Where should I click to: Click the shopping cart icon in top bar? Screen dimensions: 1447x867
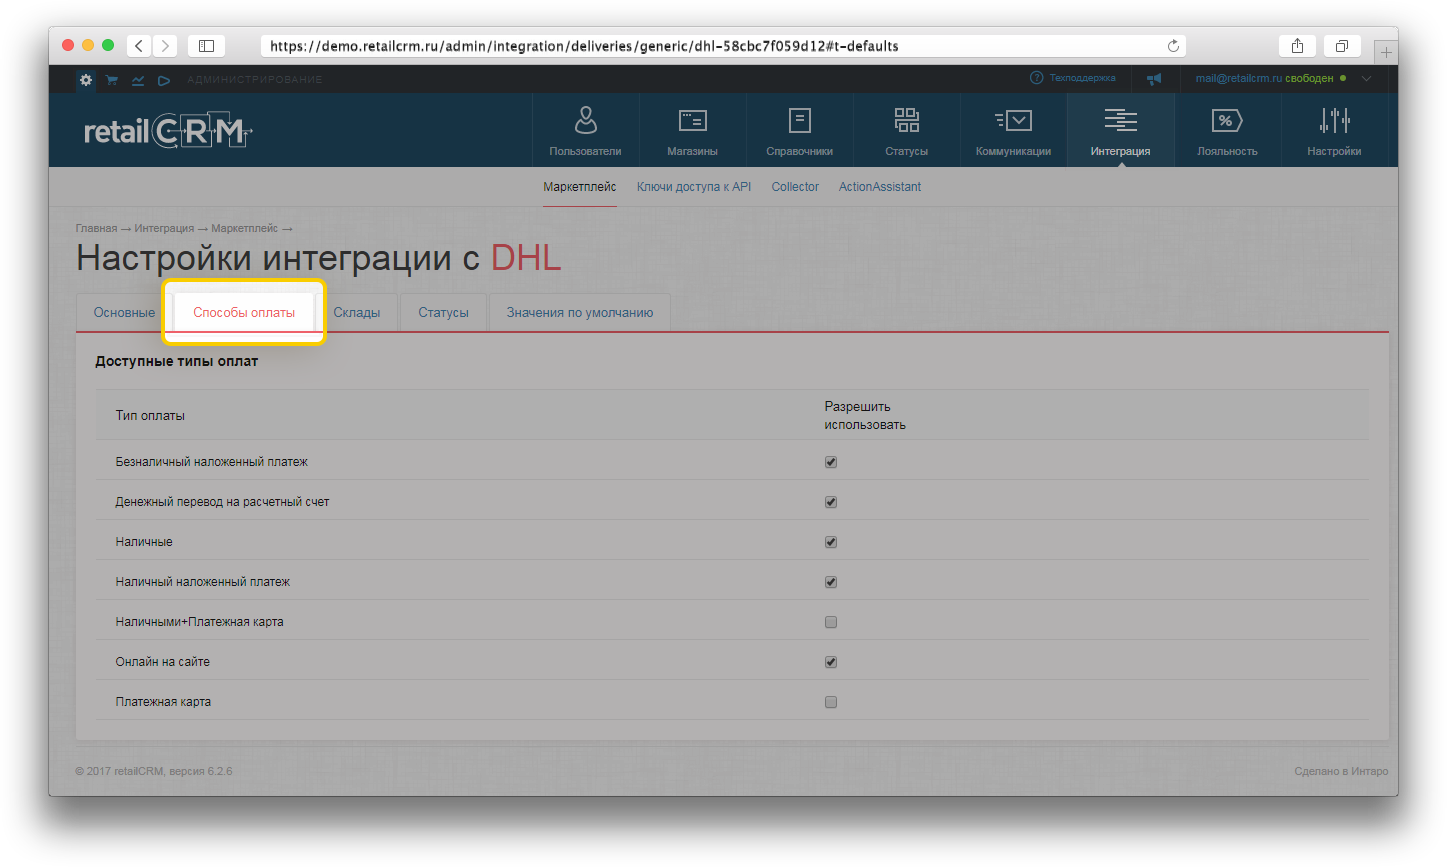112,80
